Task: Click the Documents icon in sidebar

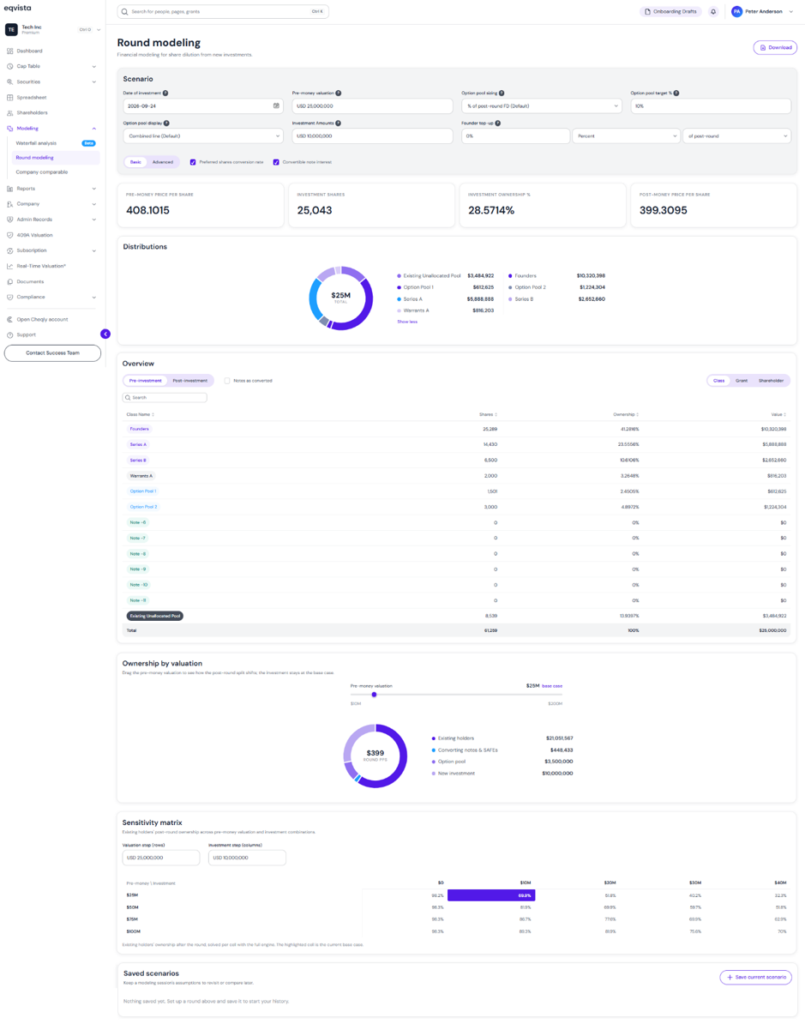Action: point(10,281)
